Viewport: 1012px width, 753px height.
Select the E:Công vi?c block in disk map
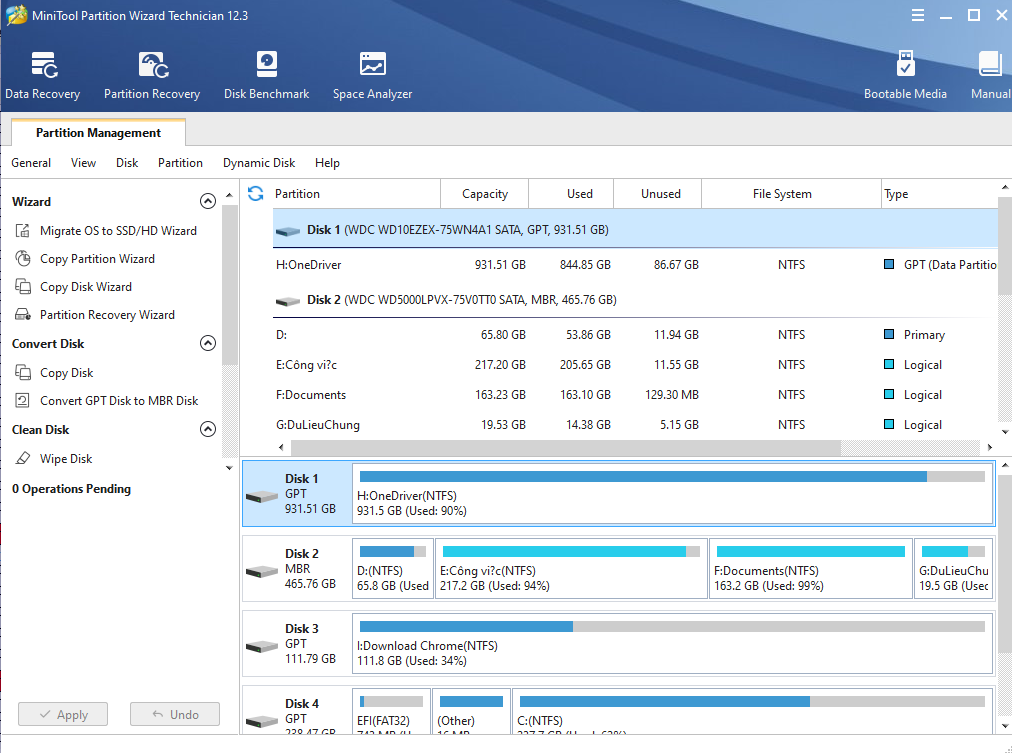point(571,569)
